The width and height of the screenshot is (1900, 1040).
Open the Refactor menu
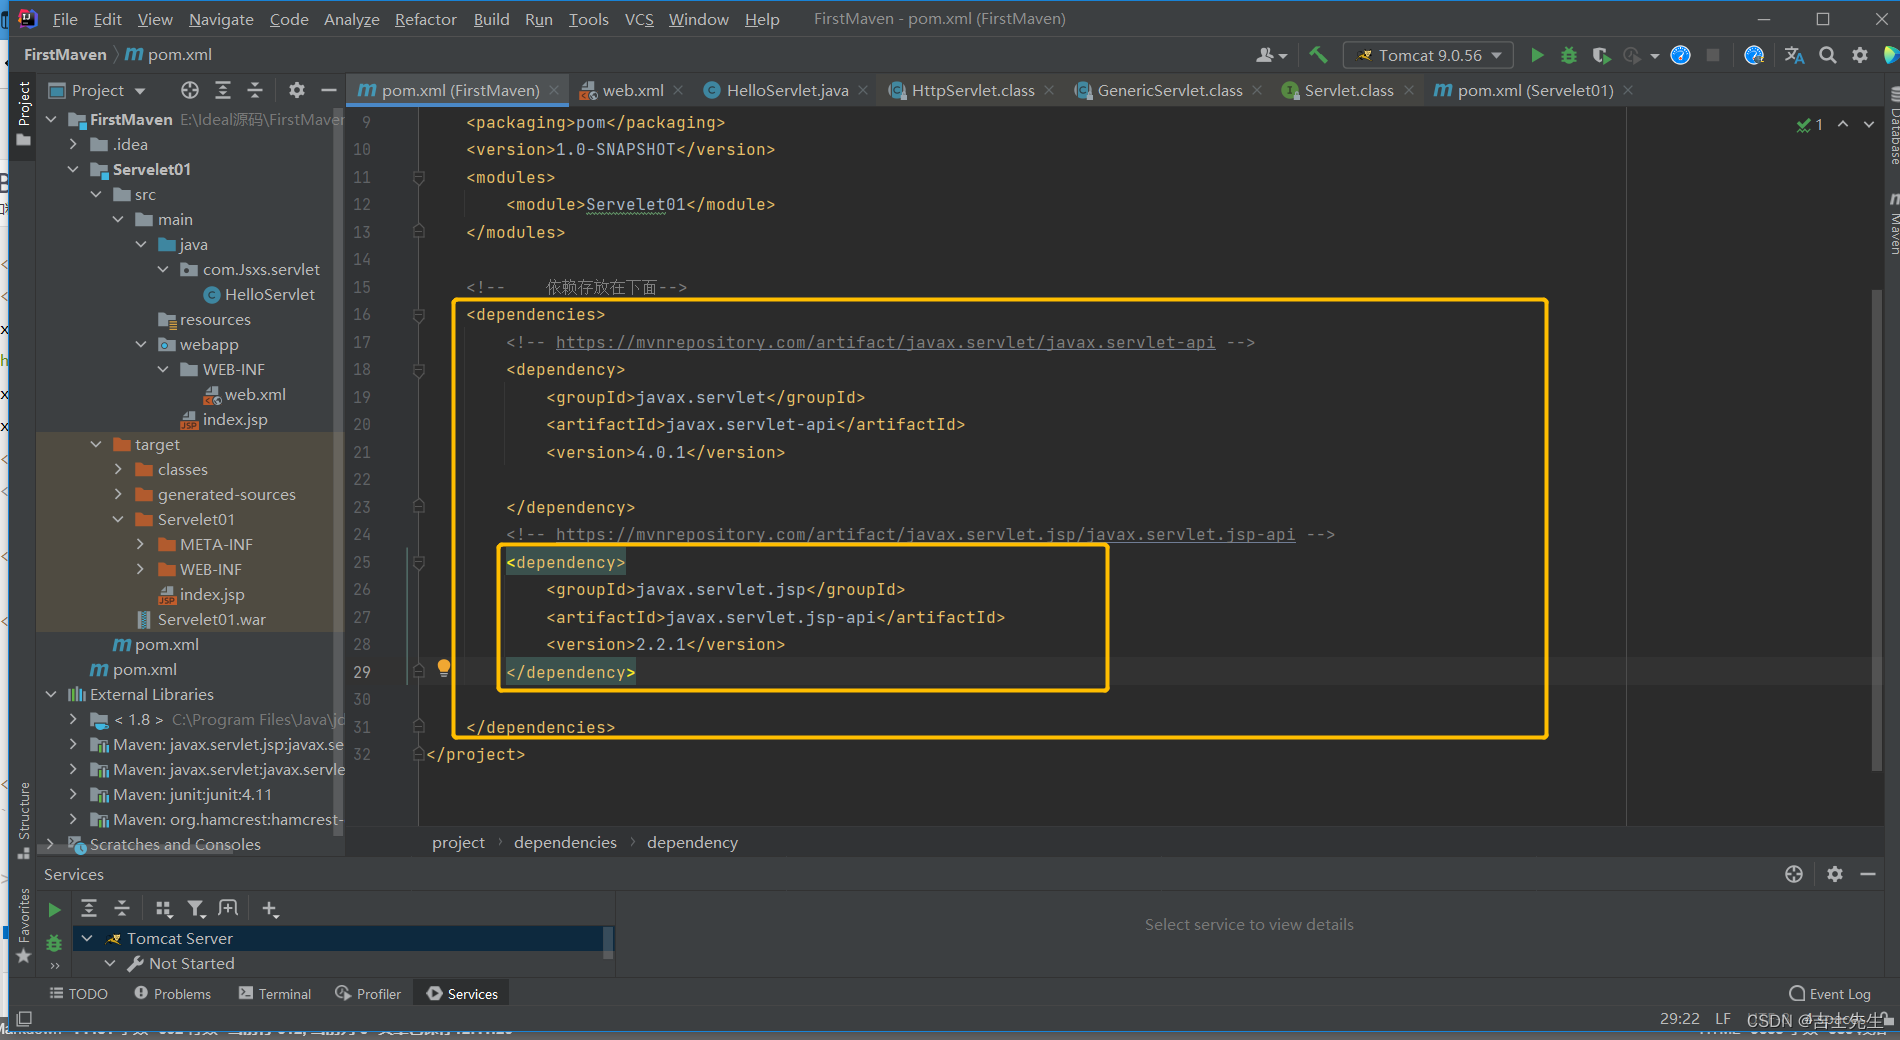point(425,19)
